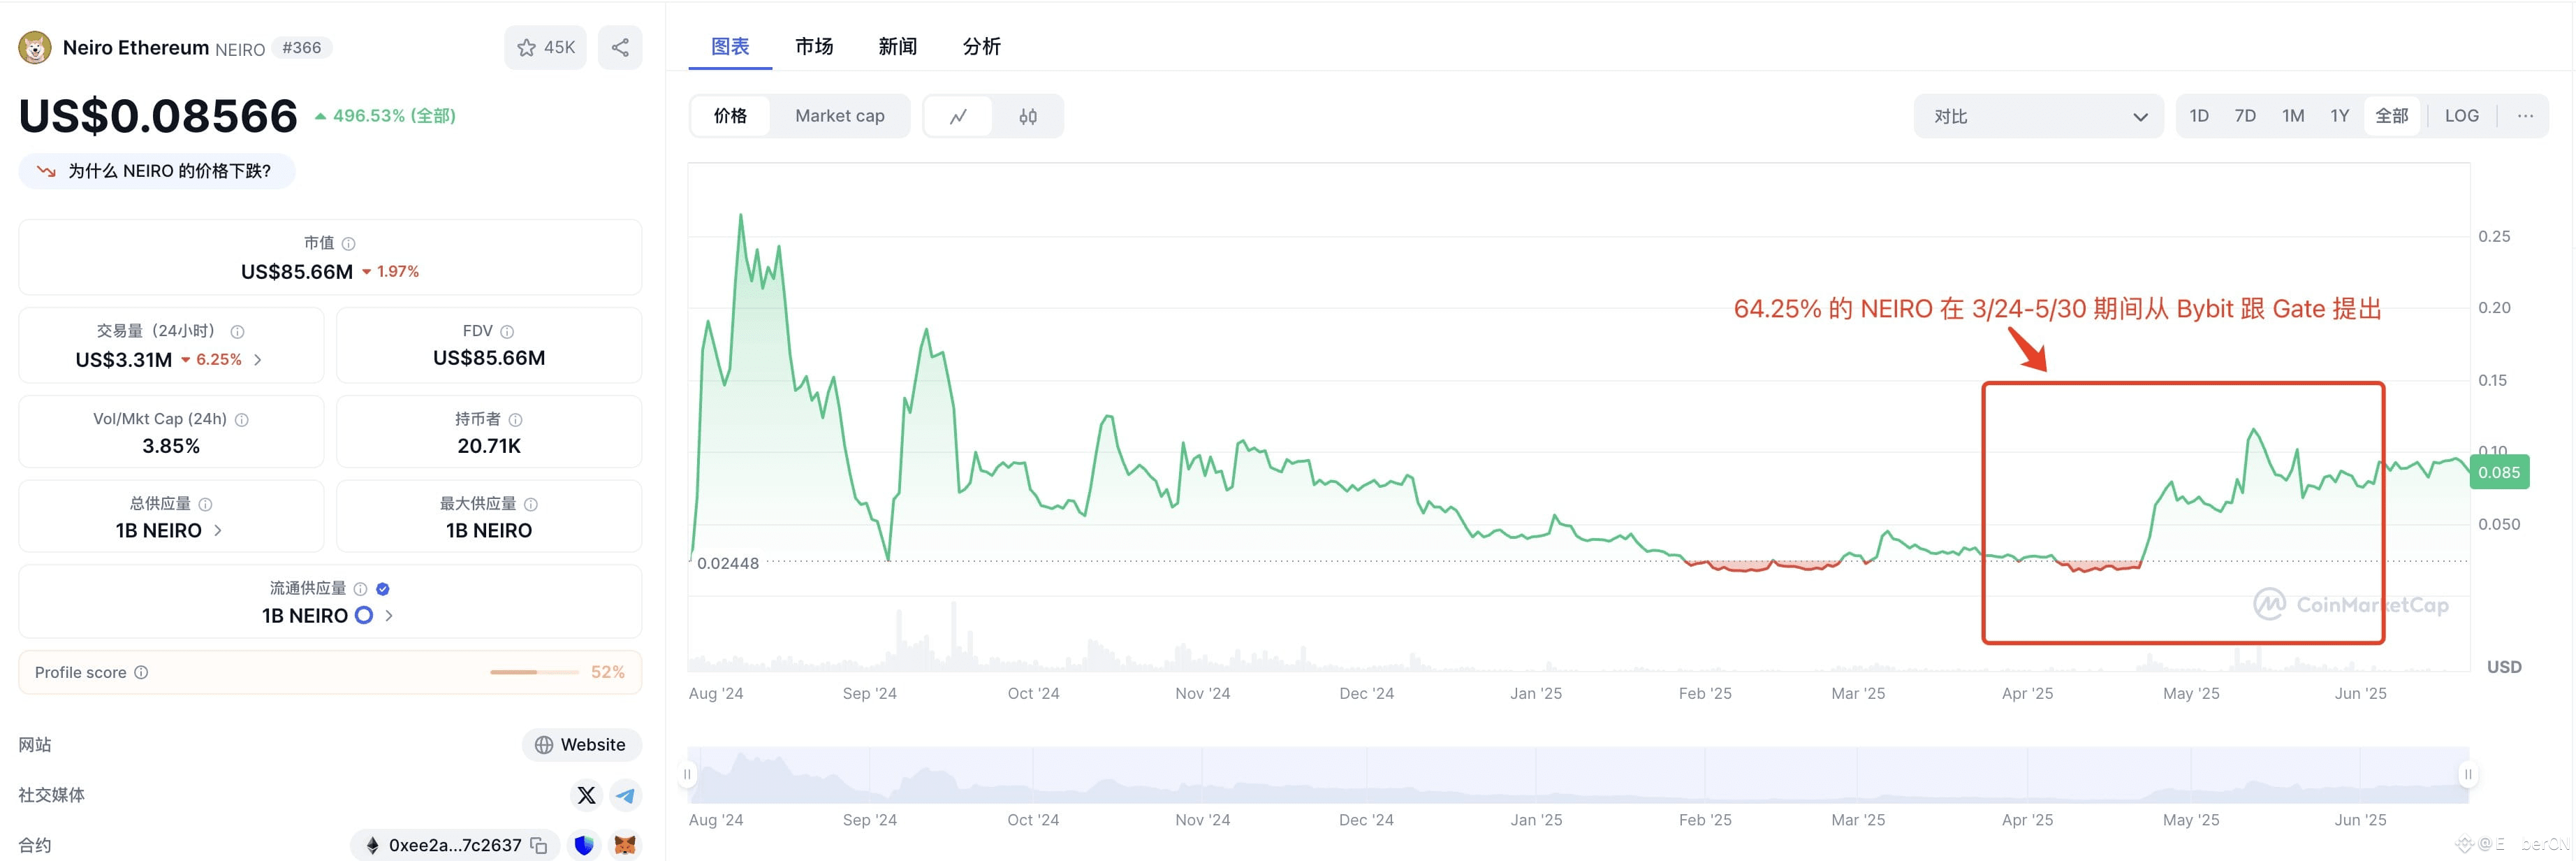Select the line chart type

(958, 116)
